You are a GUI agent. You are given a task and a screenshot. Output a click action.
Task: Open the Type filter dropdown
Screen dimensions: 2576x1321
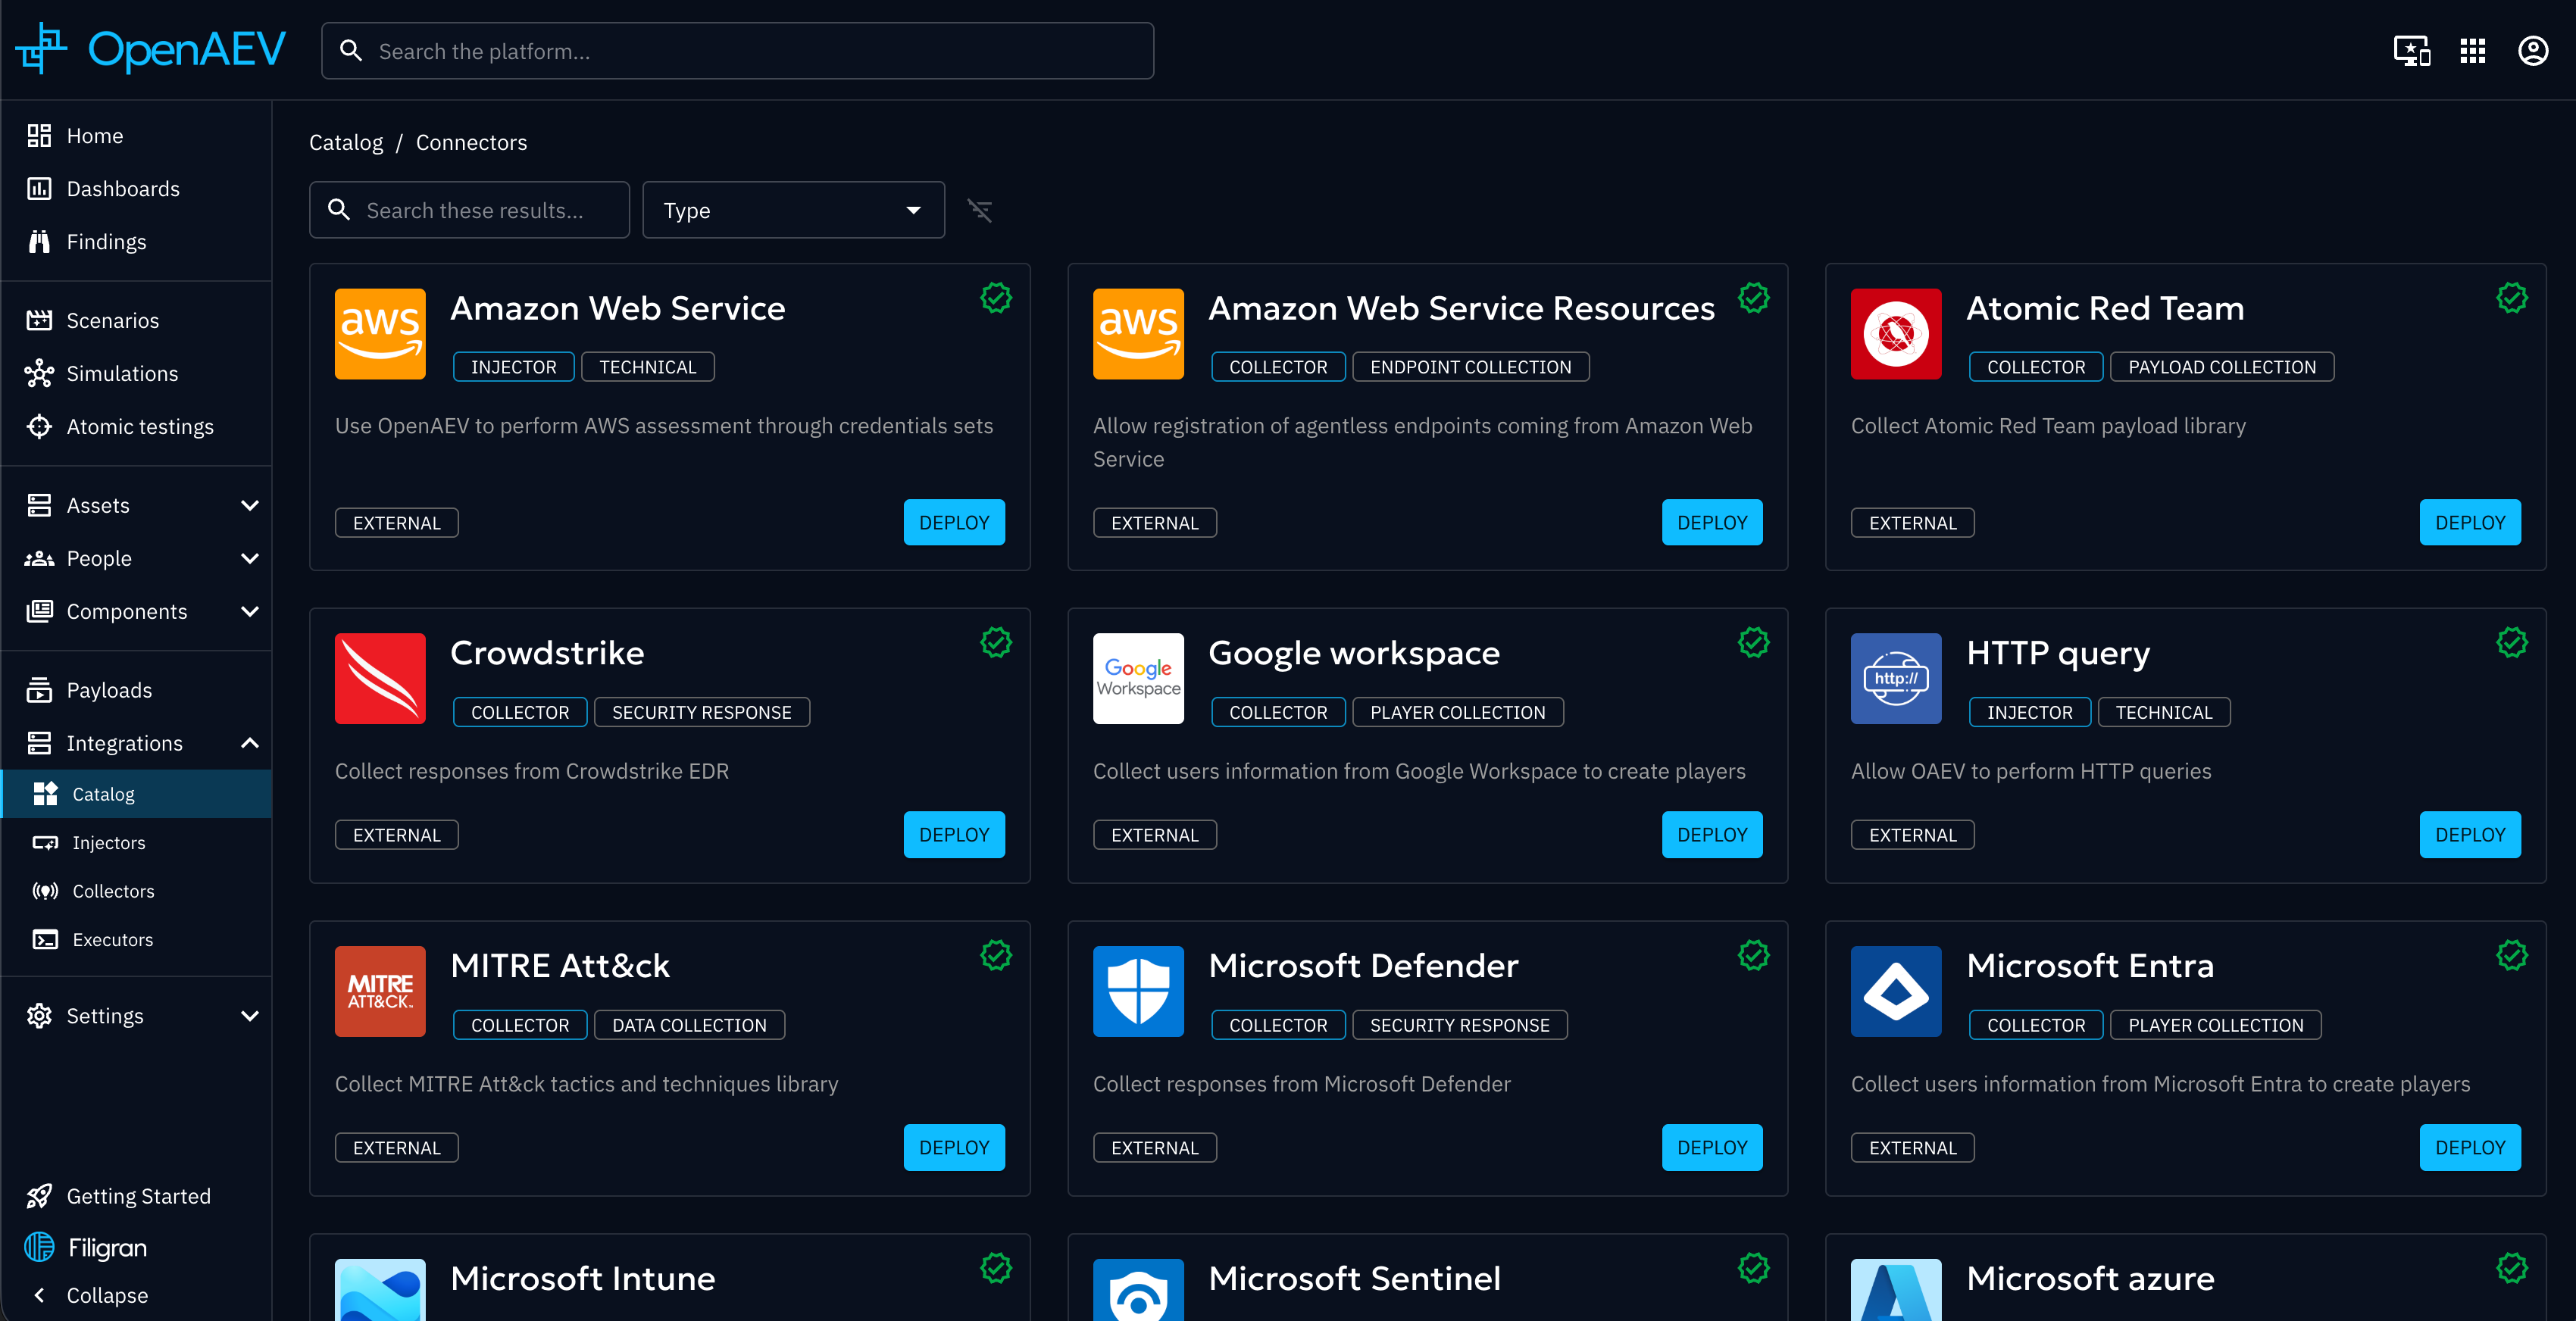793,210
